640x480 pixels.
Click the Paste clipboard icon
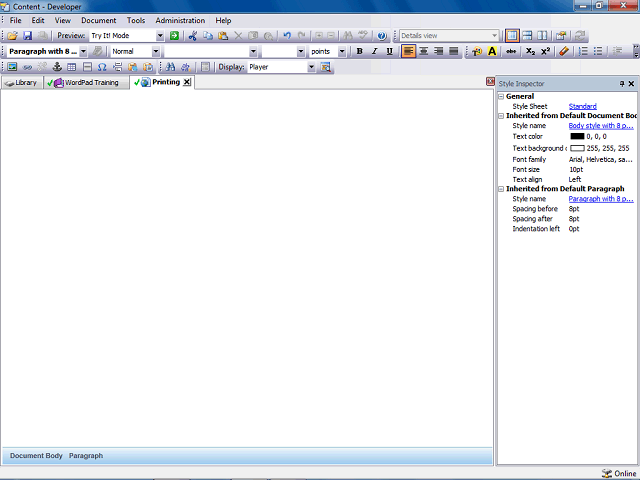tap(223, 36)
